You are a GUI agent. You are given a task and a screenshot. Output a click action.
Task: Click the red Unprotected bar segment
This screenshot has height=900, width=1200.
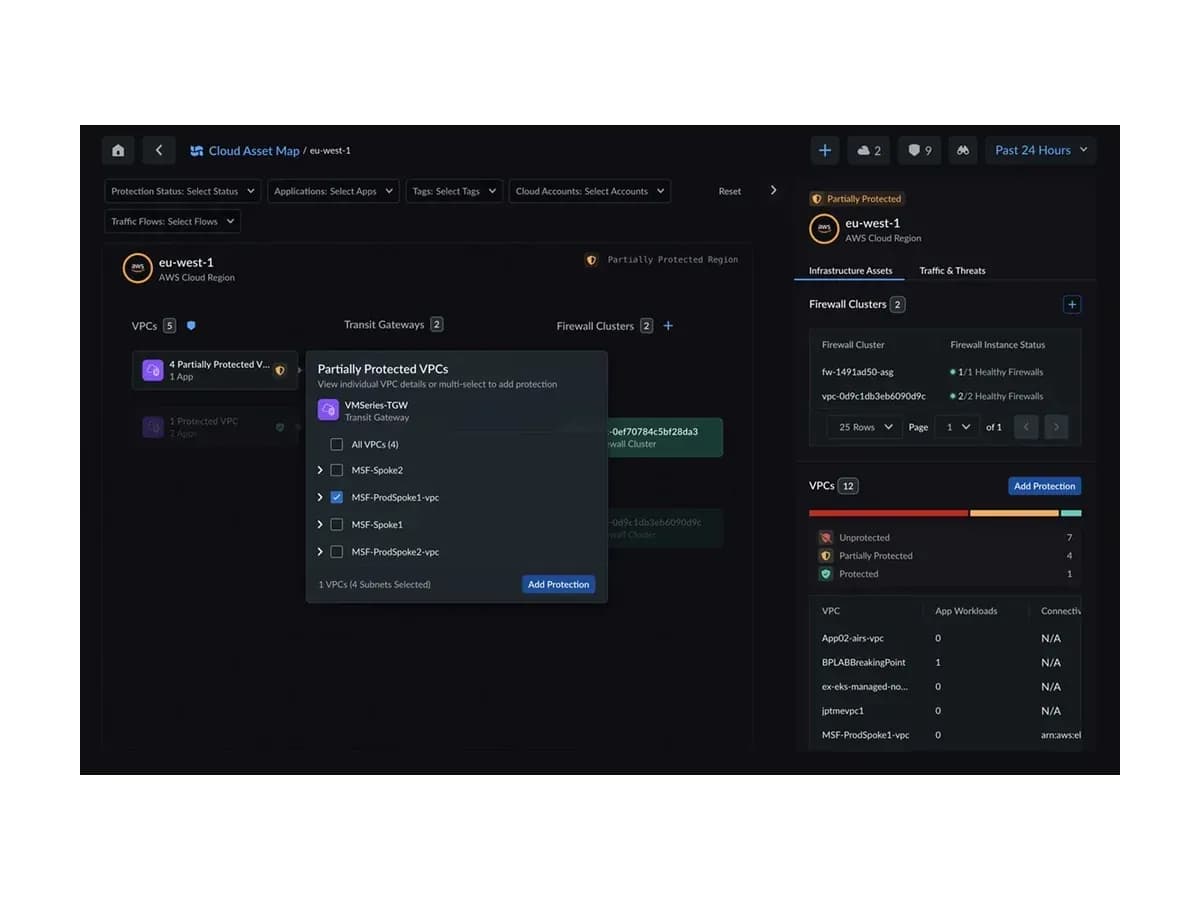click(x=888, y=513)
